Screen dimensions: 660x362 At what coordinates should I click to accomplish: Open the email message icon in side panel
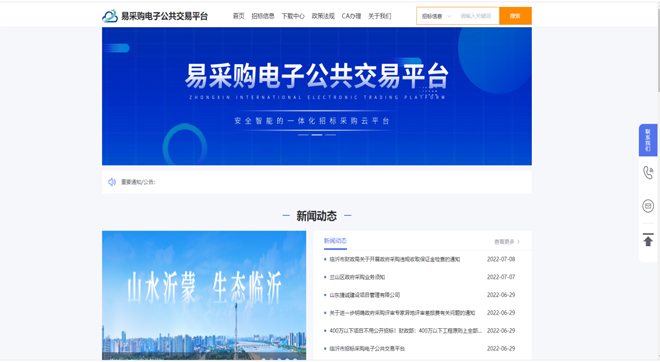click(648, 206)
